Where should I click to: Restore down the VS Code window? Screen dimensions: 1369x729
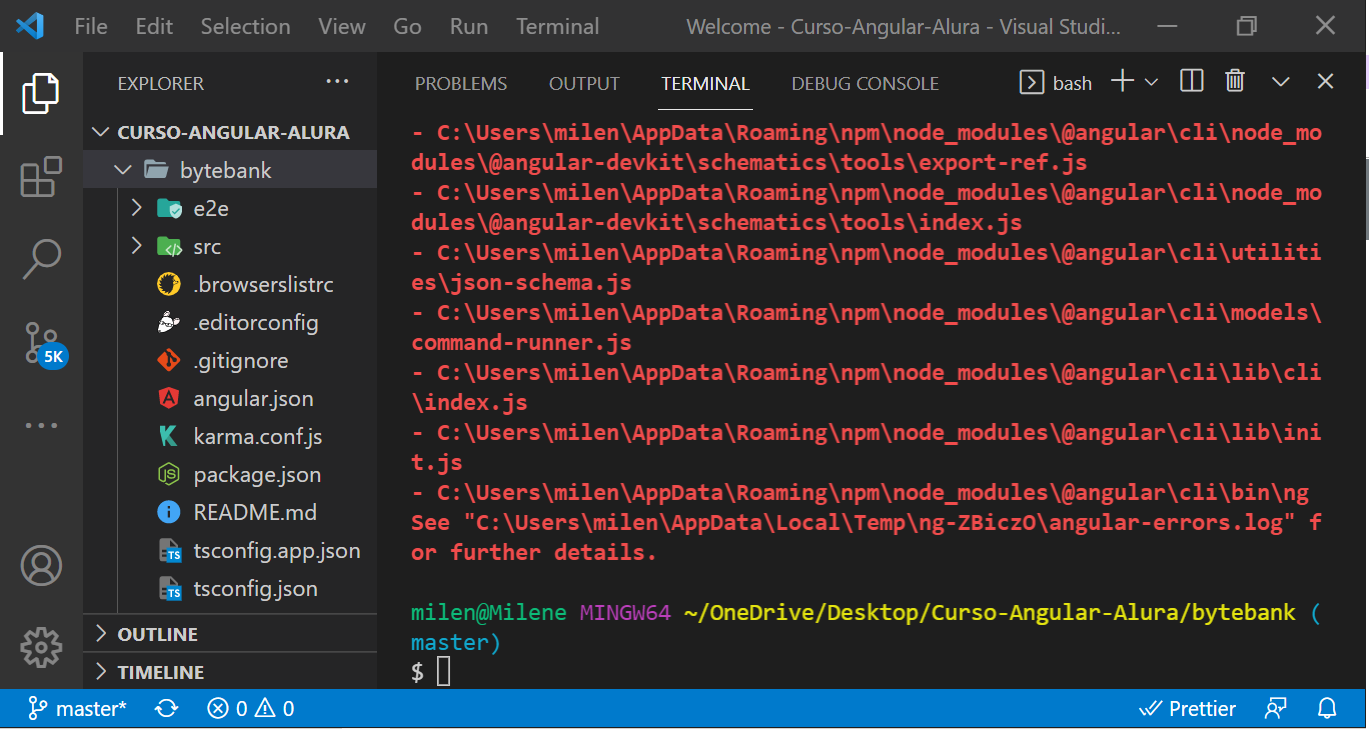point(1246,26)
